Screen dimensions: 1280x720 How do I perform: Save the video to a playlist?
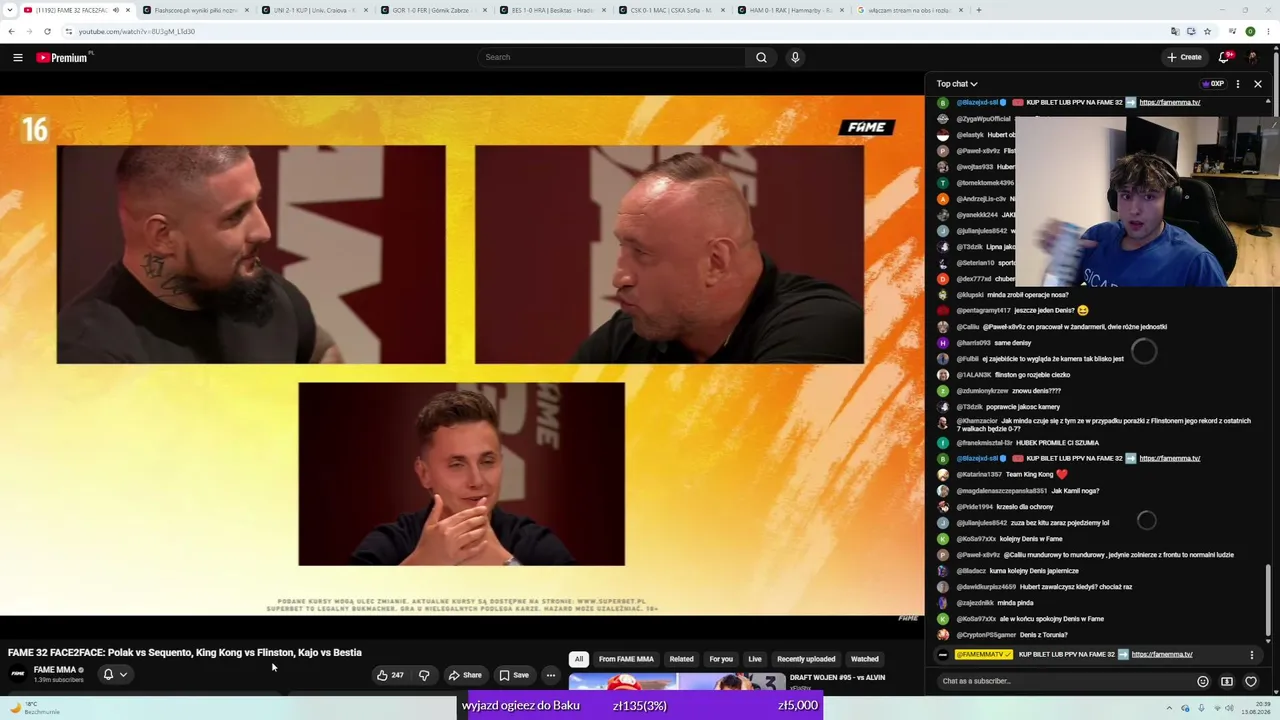[x=514, y=675]
